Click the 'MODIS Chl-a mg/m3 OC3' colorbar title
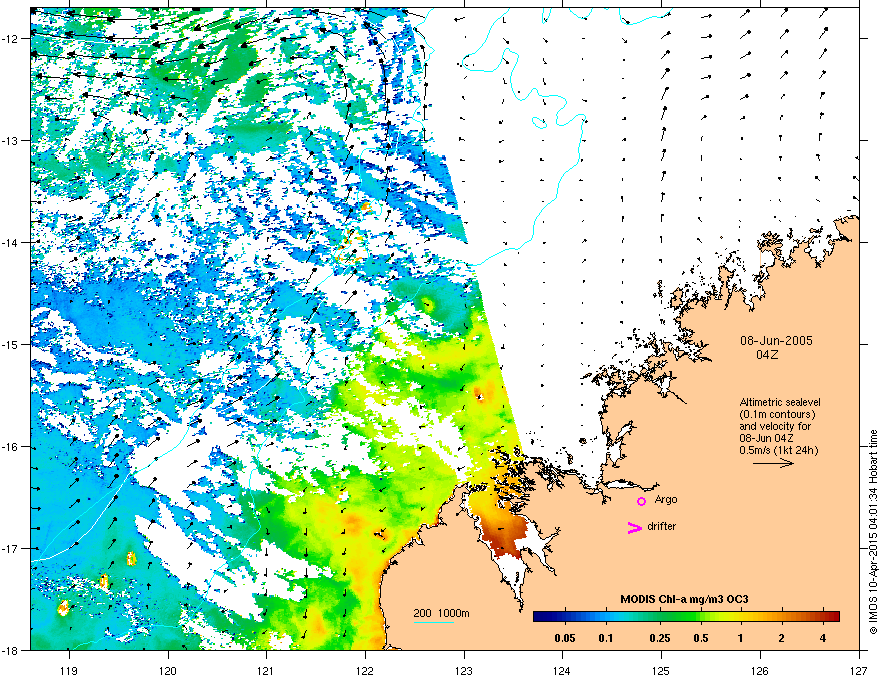The width and height of the screenshot is (880, 680). [x=684, y=599]
